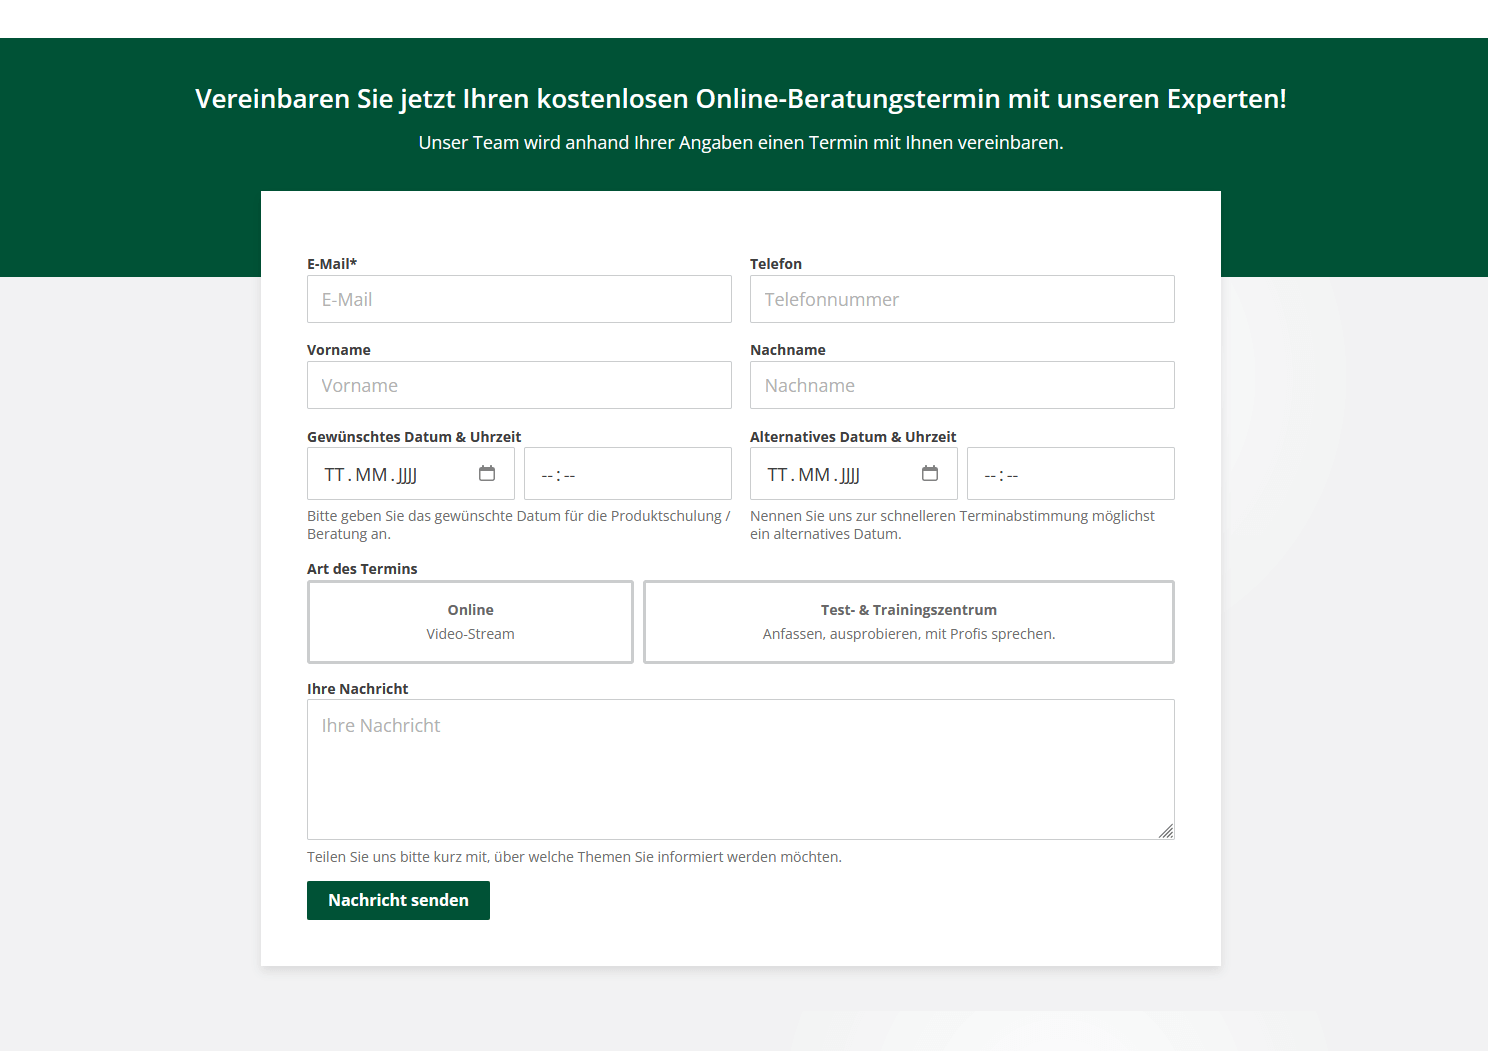
Task: Click inside the Ihre Nachricht textarea
Action: point(740,769)
